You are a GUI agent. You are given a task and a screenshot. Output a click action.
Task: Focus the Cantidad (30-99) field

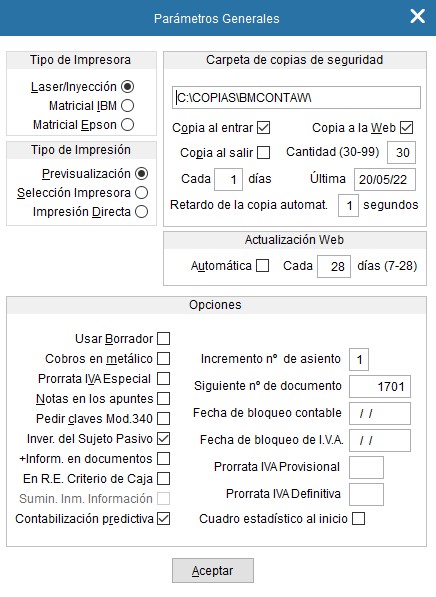click(x=401, y=152)
